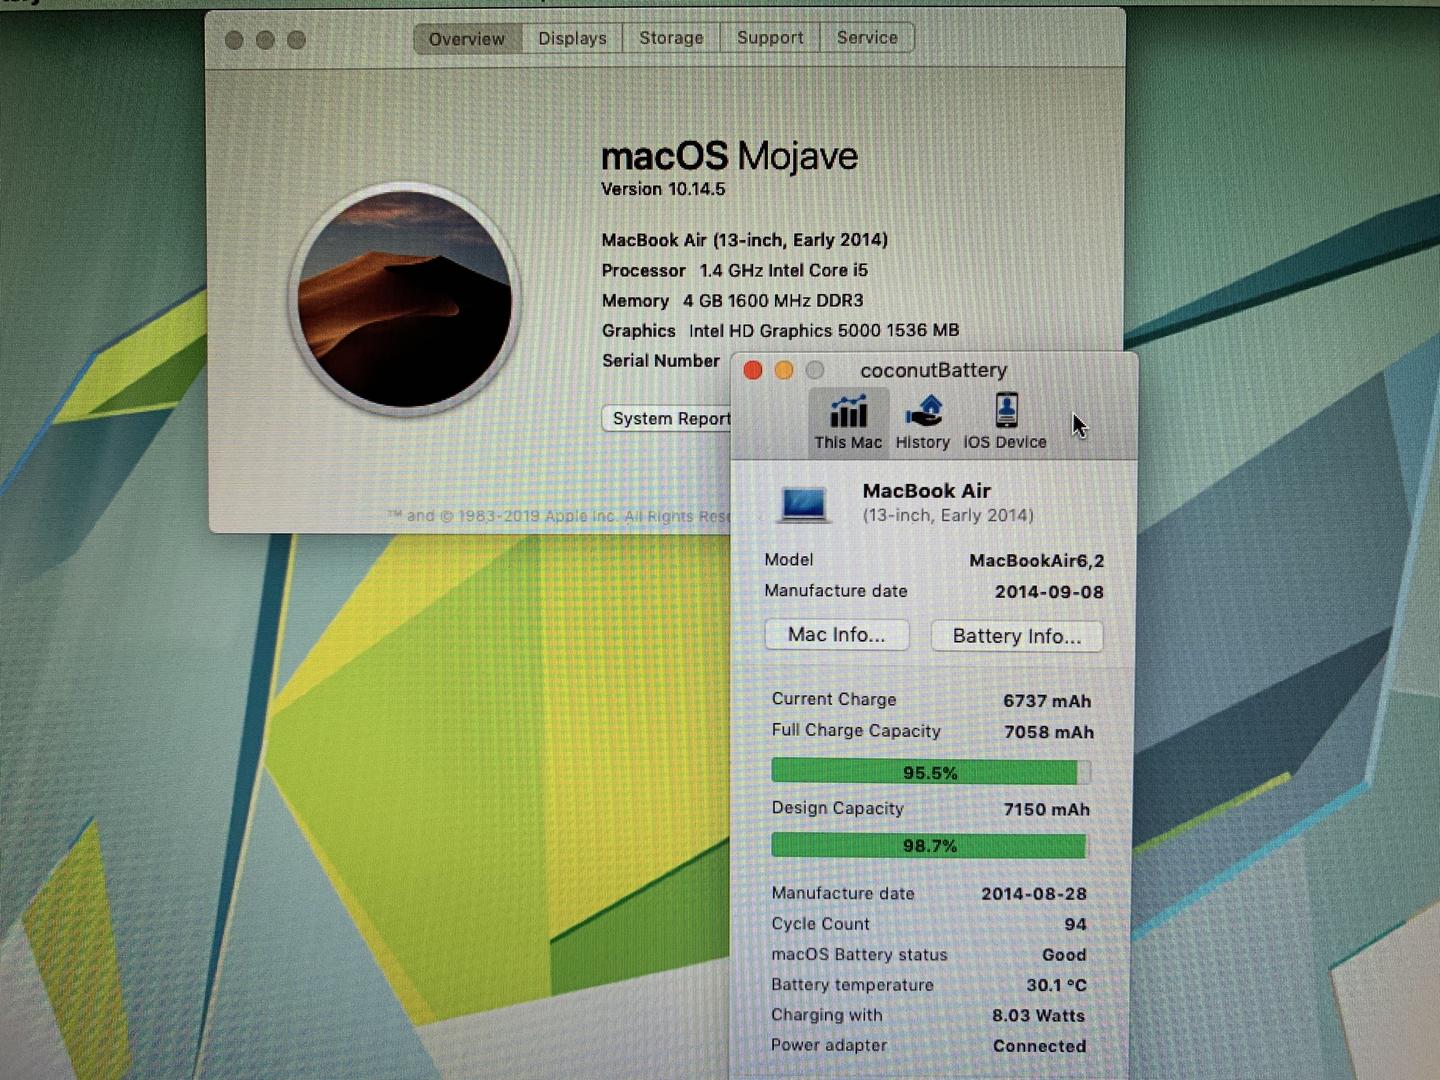This screenshot has width=1440, height=1080.
Task: Click the macOS Mojave desert logo
Action: click(405, 298)
